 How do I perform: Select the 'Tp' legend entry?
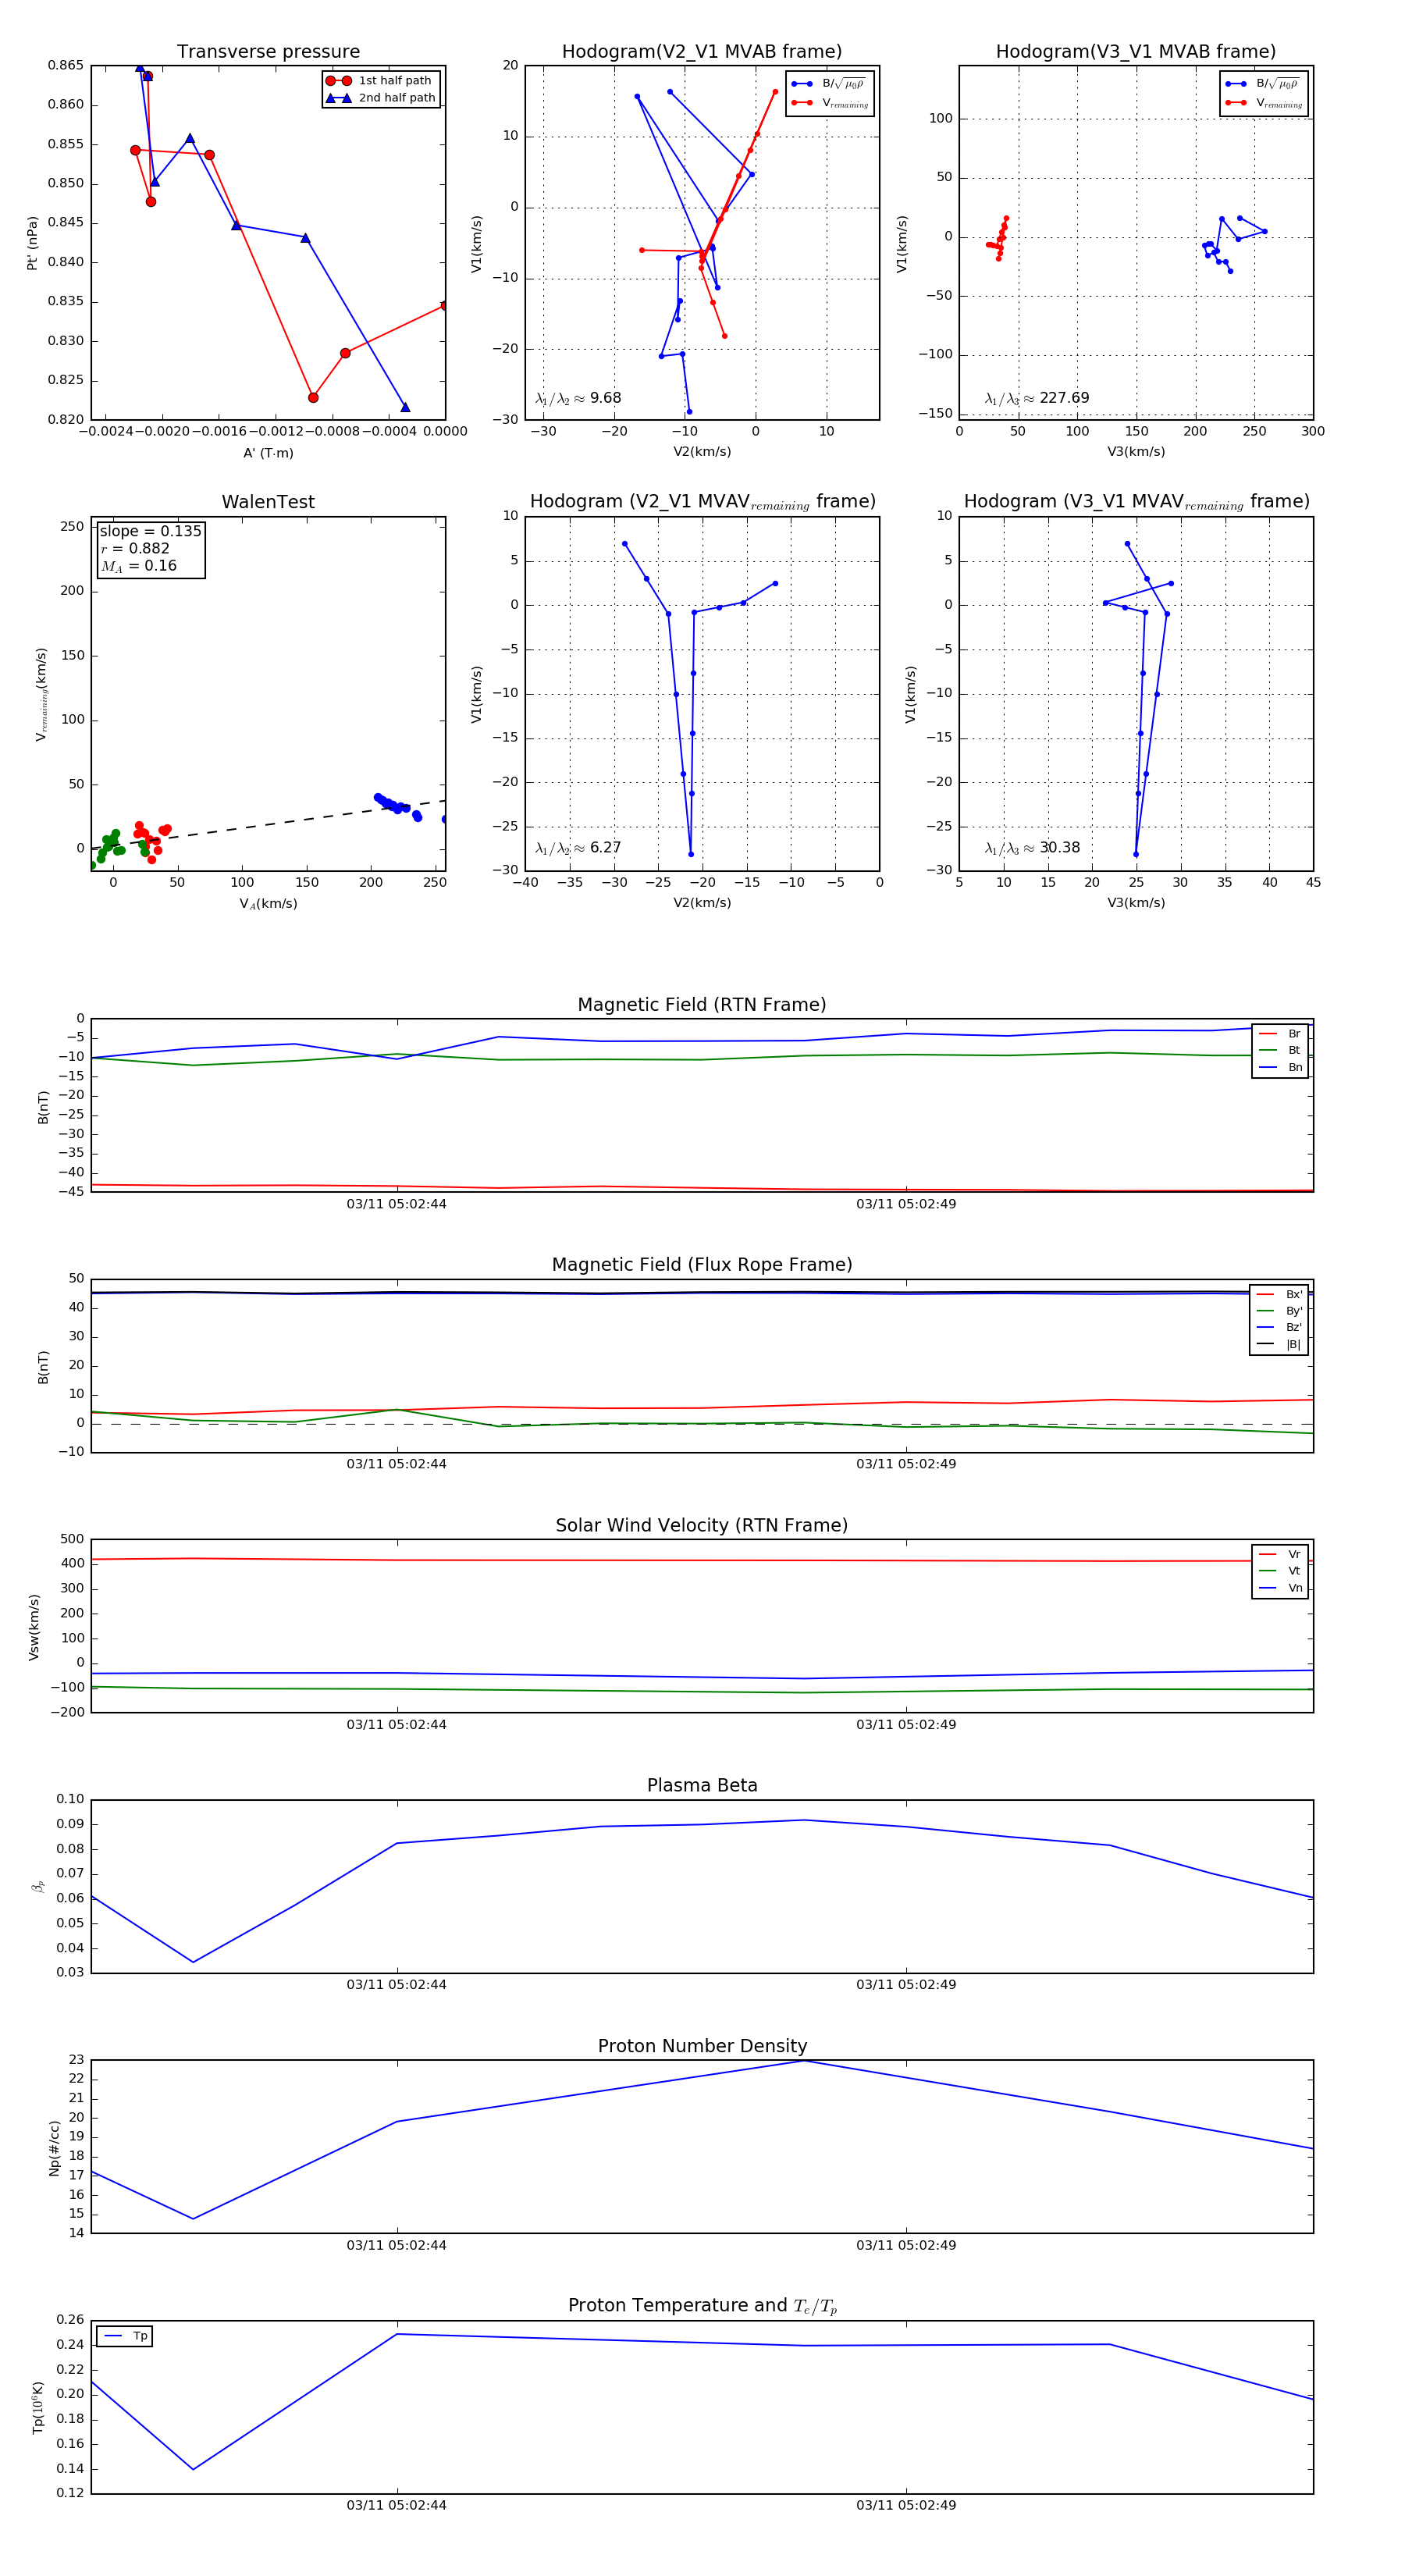click(126, 2336)
